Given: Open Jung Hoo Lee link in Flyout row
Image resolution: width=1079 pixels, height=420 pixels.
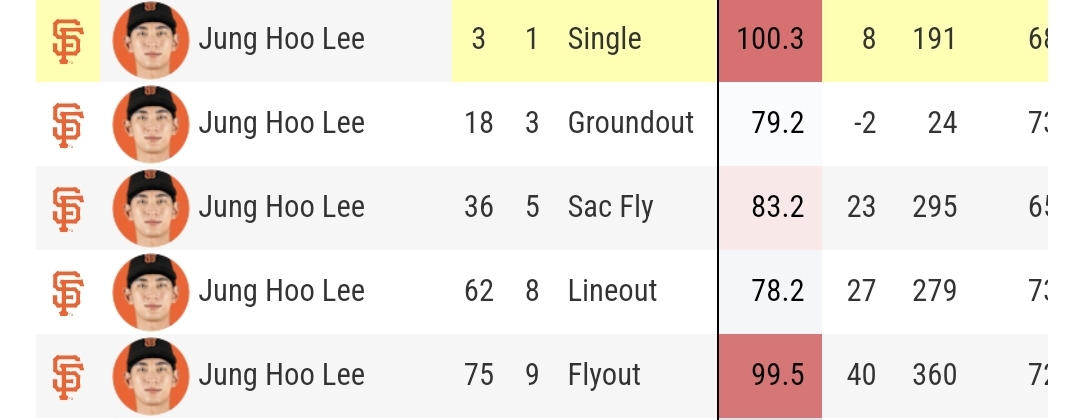Looking at the screenshot, I should coord(281,375).
